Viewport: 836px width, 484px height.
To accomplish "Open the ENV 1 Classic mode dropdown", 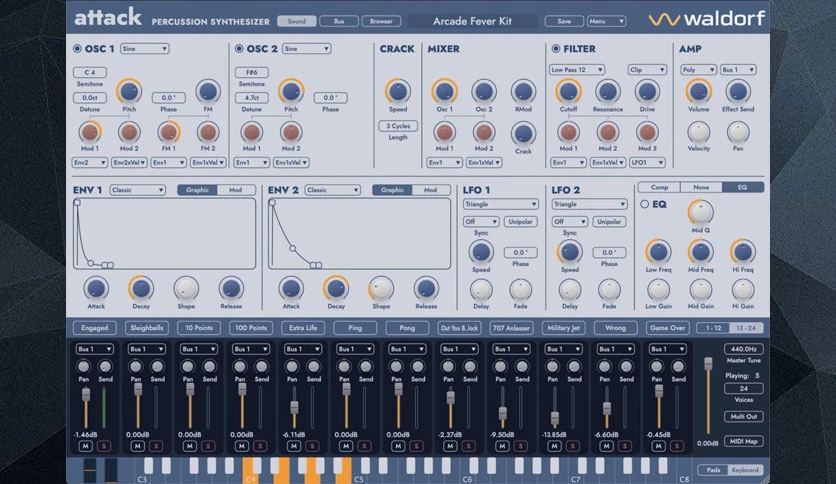I will point(138,190).
